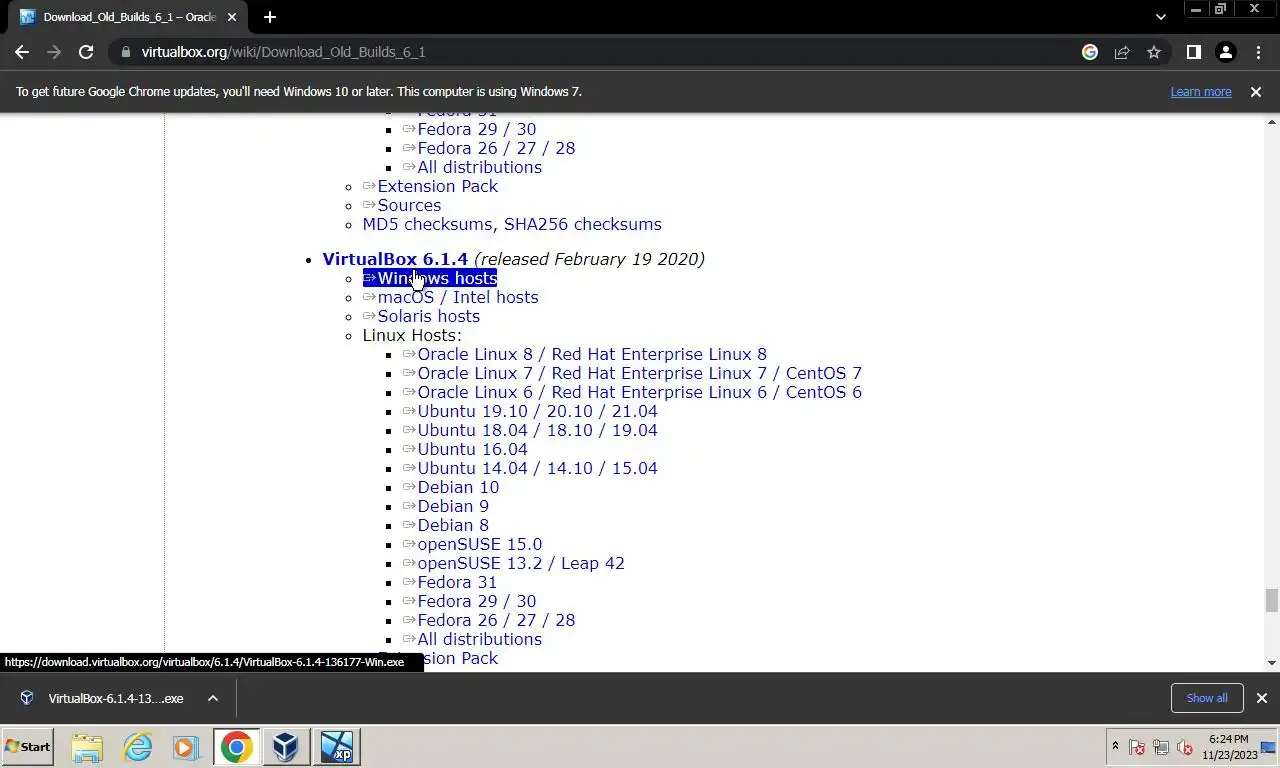Bookmark this page with star icon
1280x768 pixels.
tap(1154, 52)
